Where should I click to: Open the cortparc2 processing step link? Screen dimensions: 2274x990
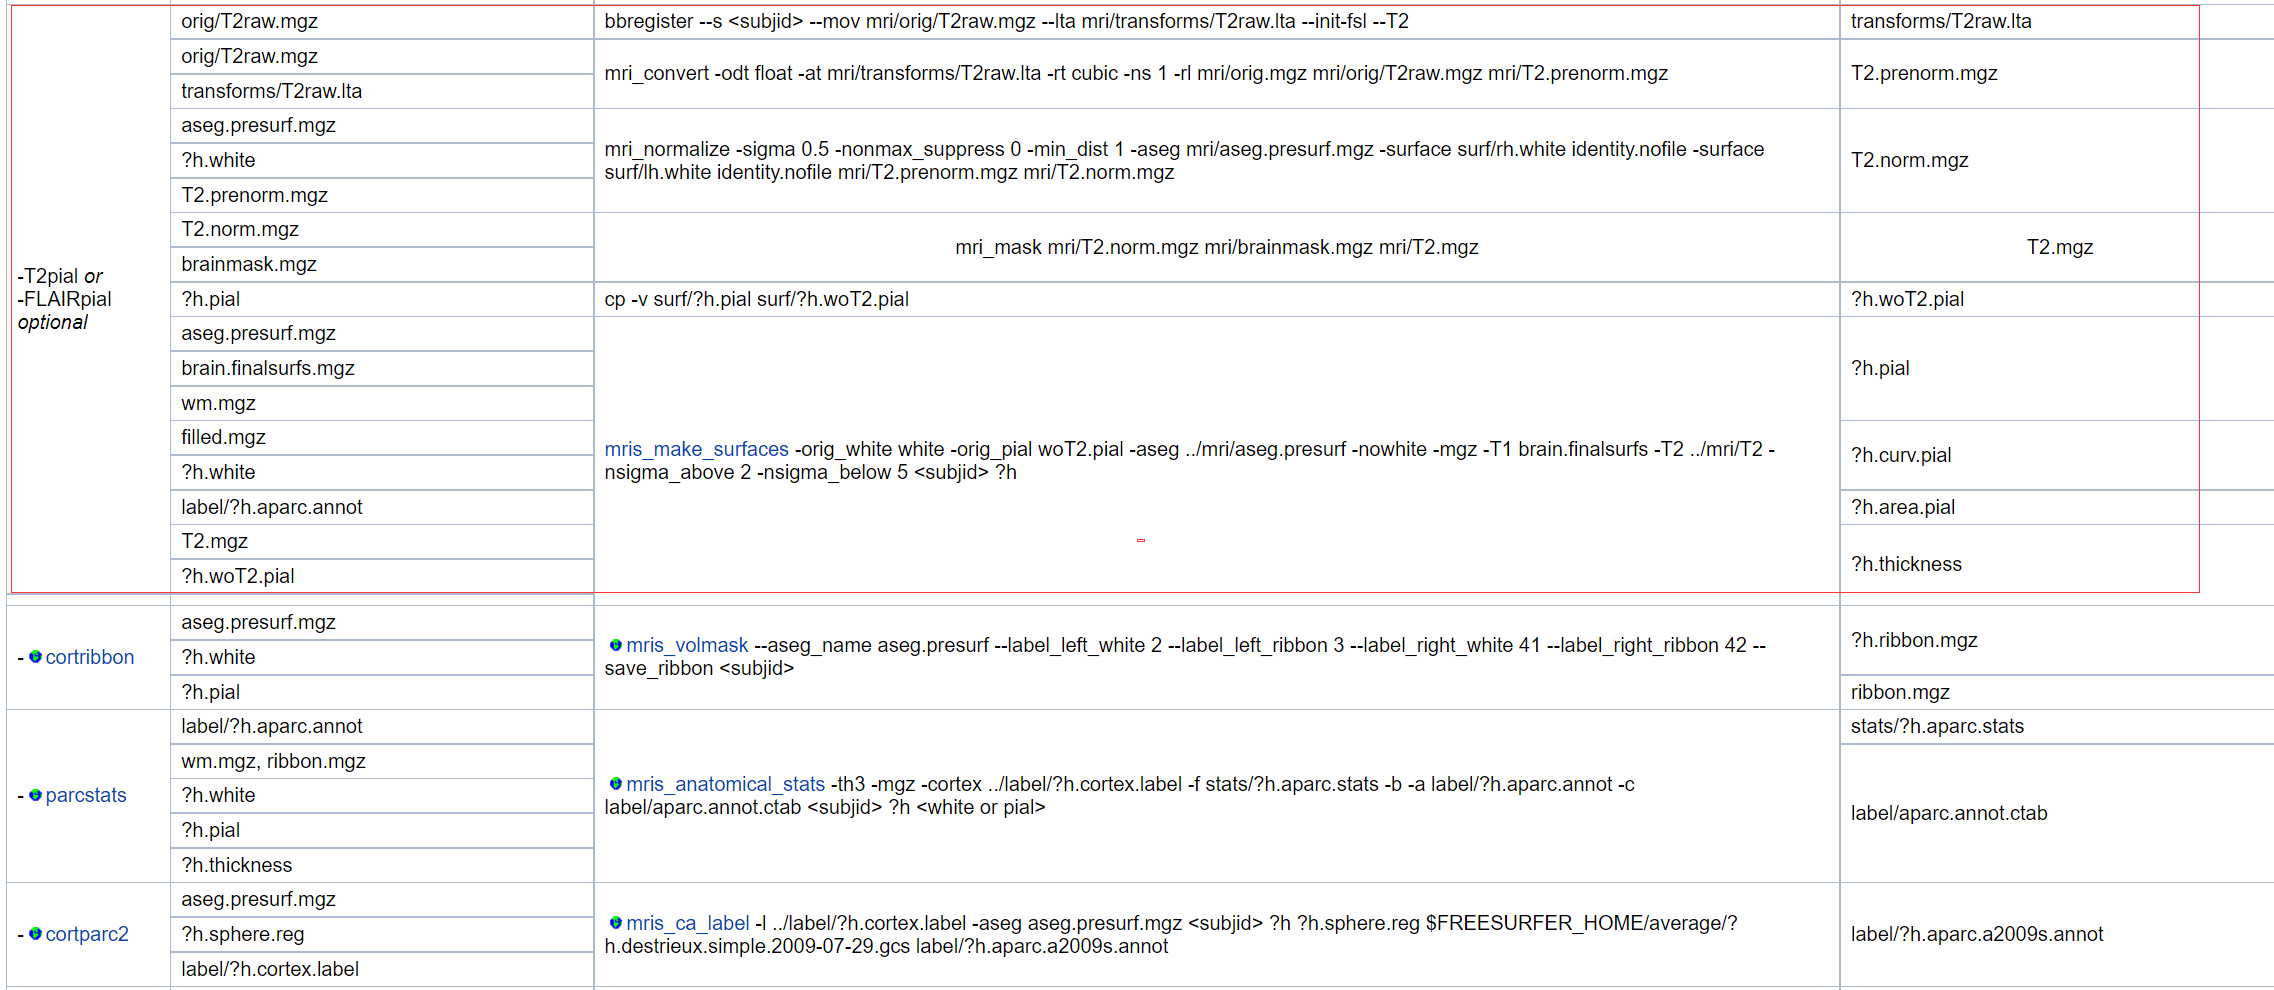coord(90,934)
